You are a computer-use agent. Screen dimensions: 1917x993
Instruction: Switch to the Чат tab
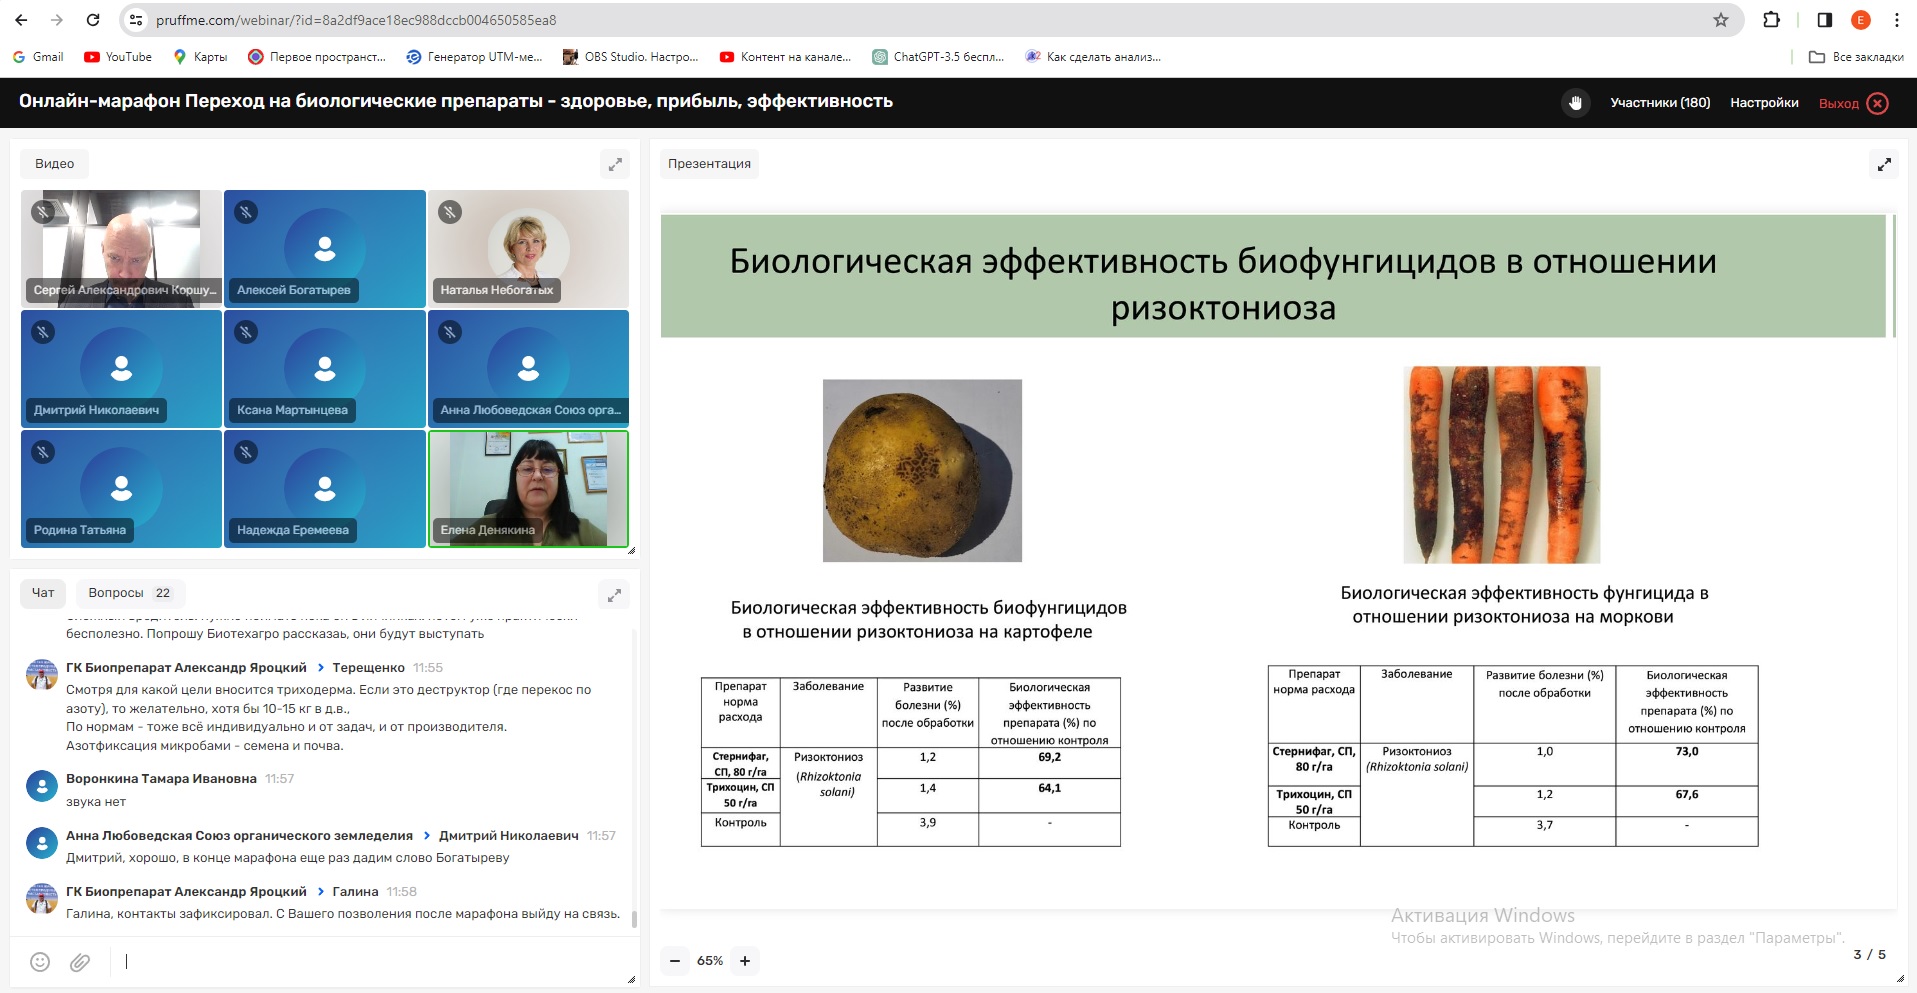tap(43, 593)
